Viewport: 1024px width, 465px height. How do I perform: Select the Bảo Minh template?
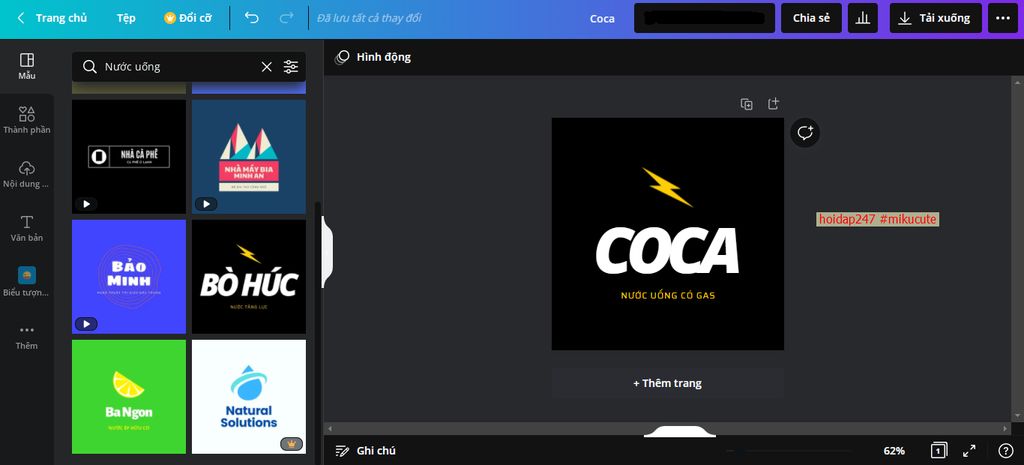[x=129, y=277]
